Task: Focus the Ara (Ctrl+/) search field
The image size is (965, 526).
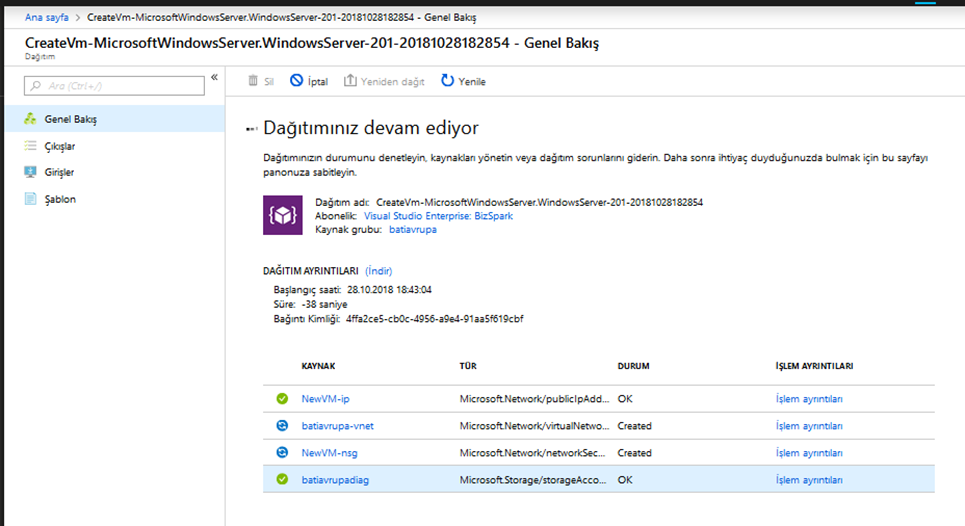Action: pyautogui.click(x=114, y=86)
